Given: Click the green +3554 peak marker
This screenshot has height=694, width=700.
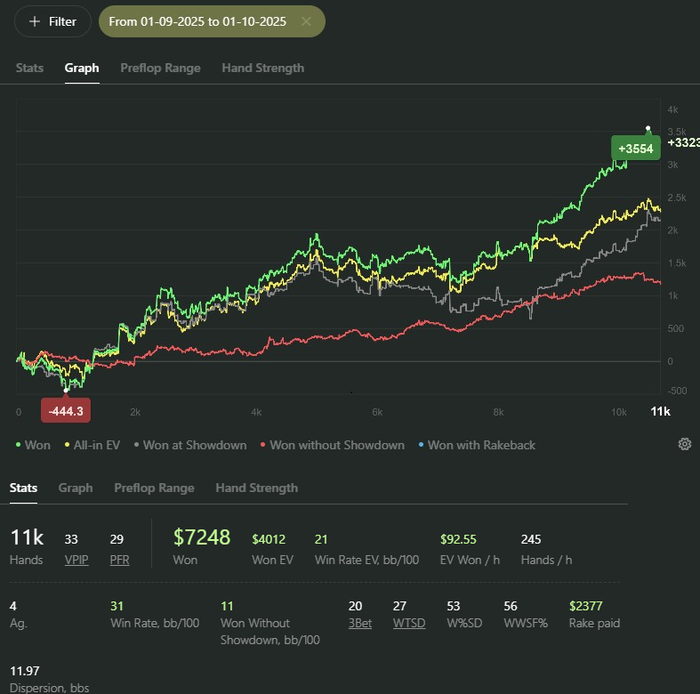Looking at the screenshot, I should pos(635,149).
